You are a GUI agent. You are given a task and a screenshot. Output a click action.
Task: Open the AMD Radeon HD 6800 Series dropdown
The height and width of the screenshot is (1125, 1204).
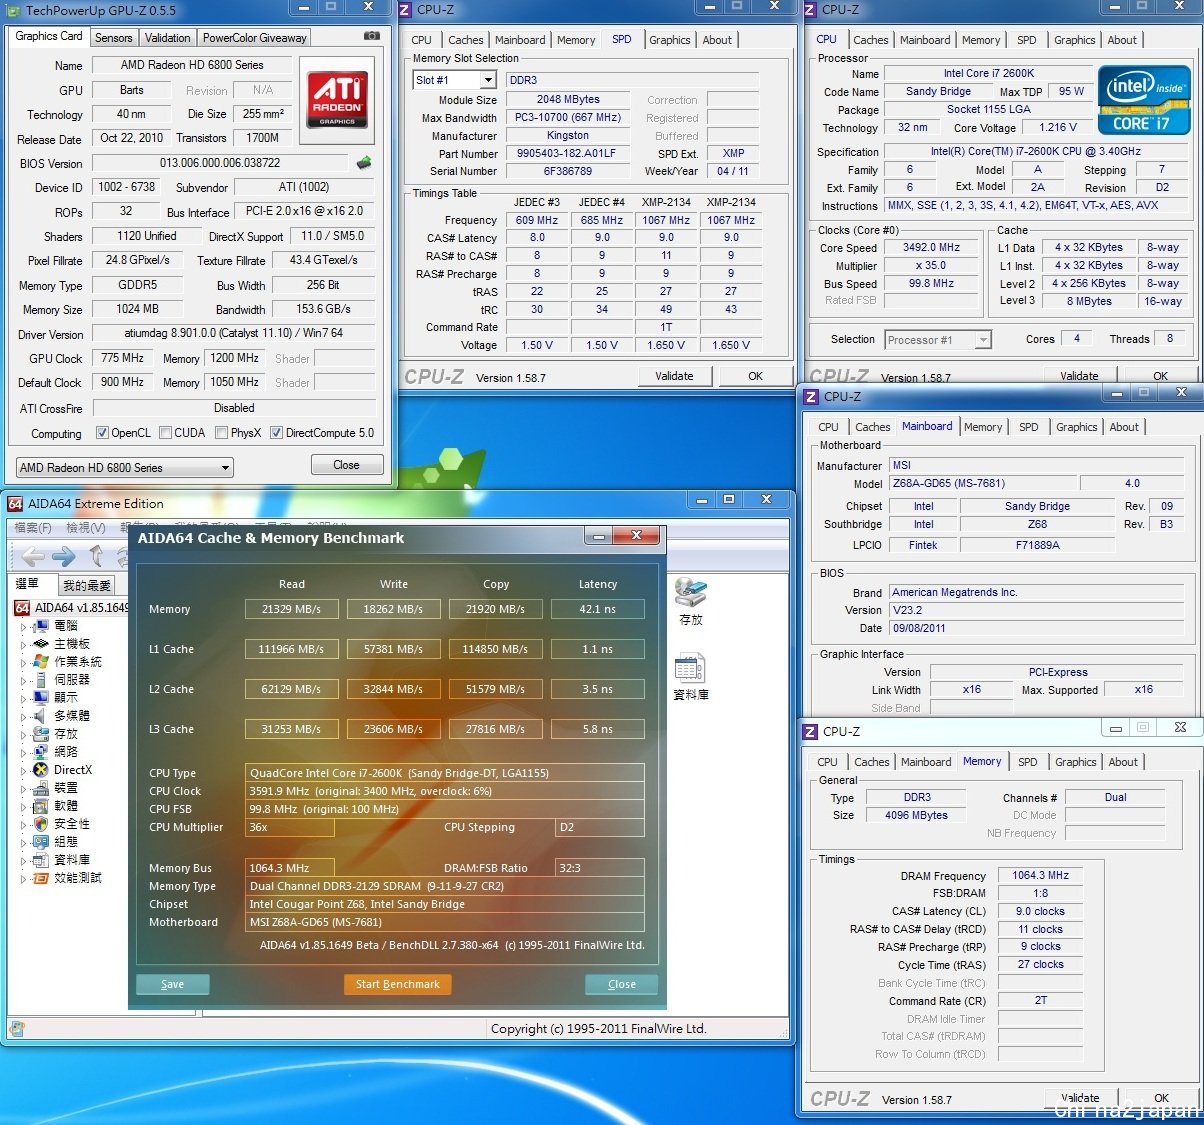click(x=125, y=467)
